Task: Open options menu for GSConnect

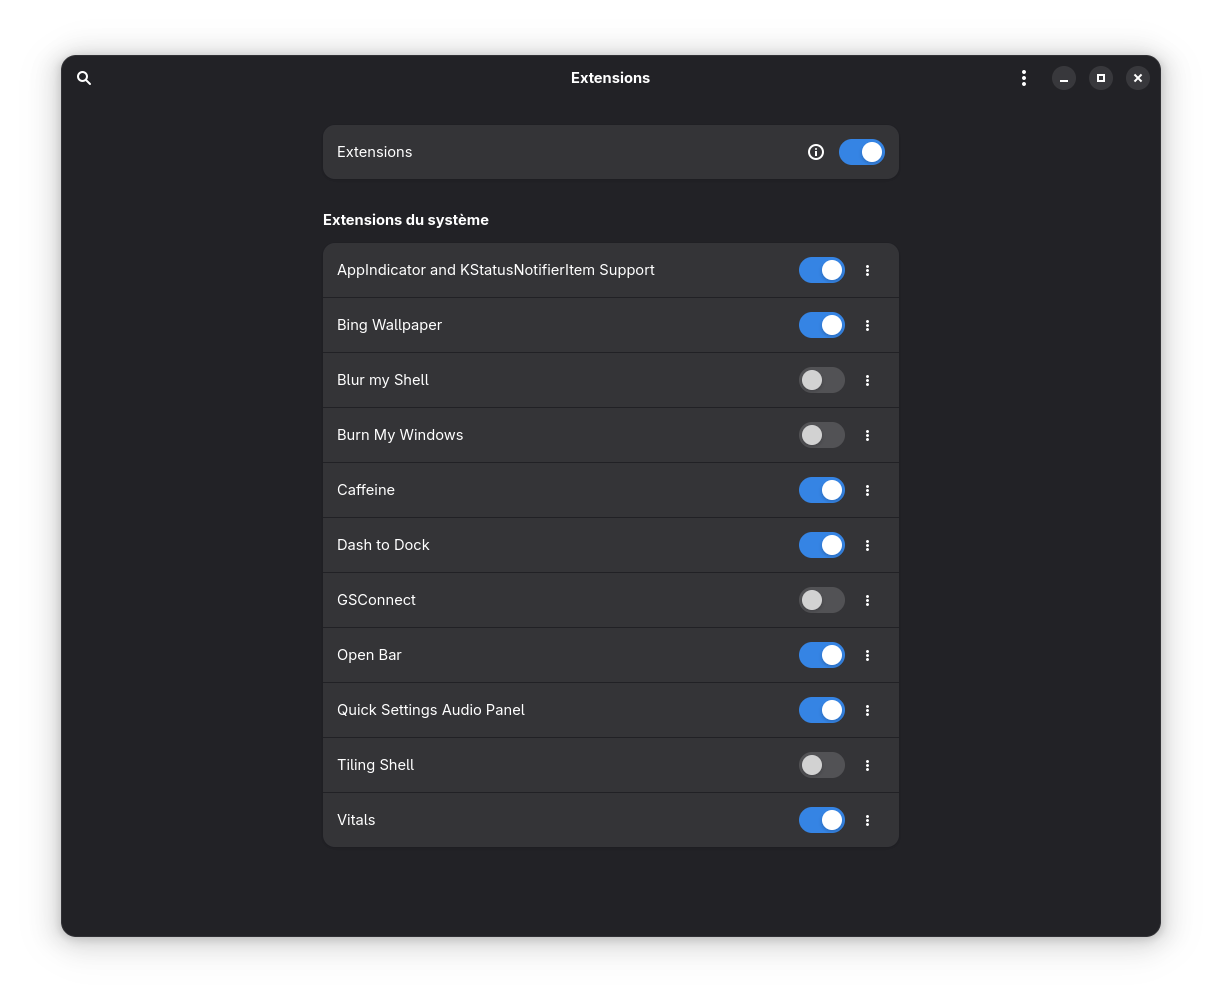Action: pyautogui.click(x=868, y=600)
